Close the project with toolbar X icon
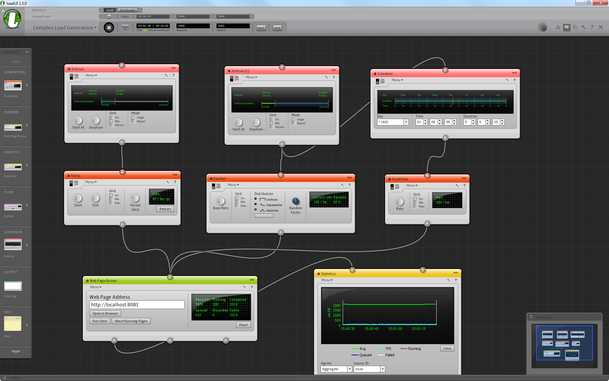The height and width of the screenshot is (381, 609). 600,27
